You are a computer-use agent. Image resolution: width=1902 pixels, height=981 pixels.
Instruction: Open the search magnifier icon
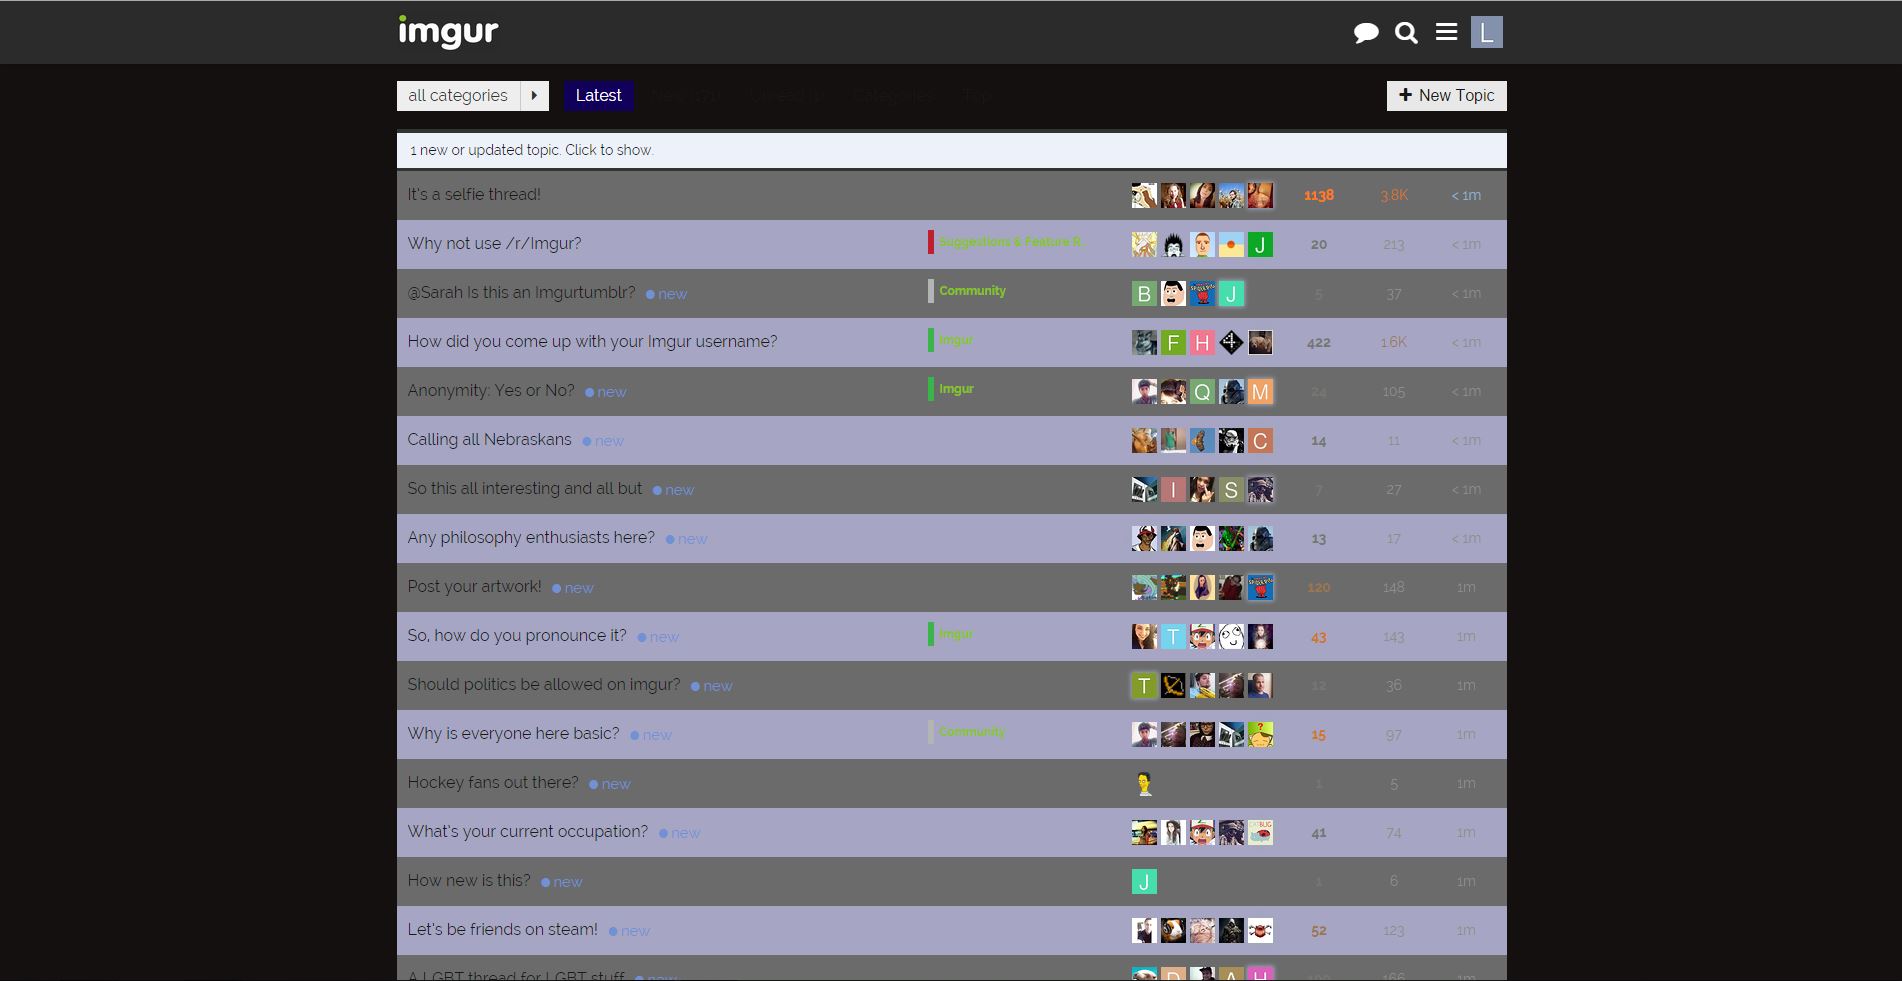click(1406, 33)
